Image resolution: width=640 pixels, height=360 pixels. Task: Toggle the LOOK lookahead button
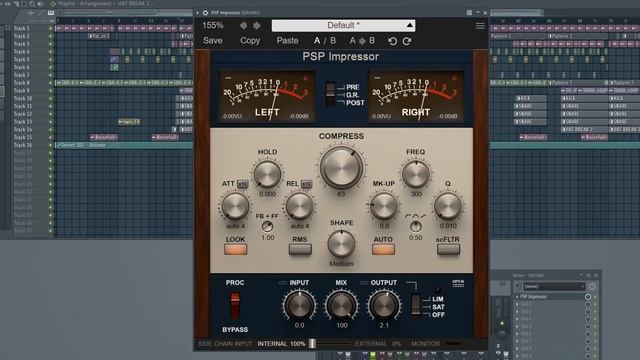pyautogui.click(x=236, y=249)
